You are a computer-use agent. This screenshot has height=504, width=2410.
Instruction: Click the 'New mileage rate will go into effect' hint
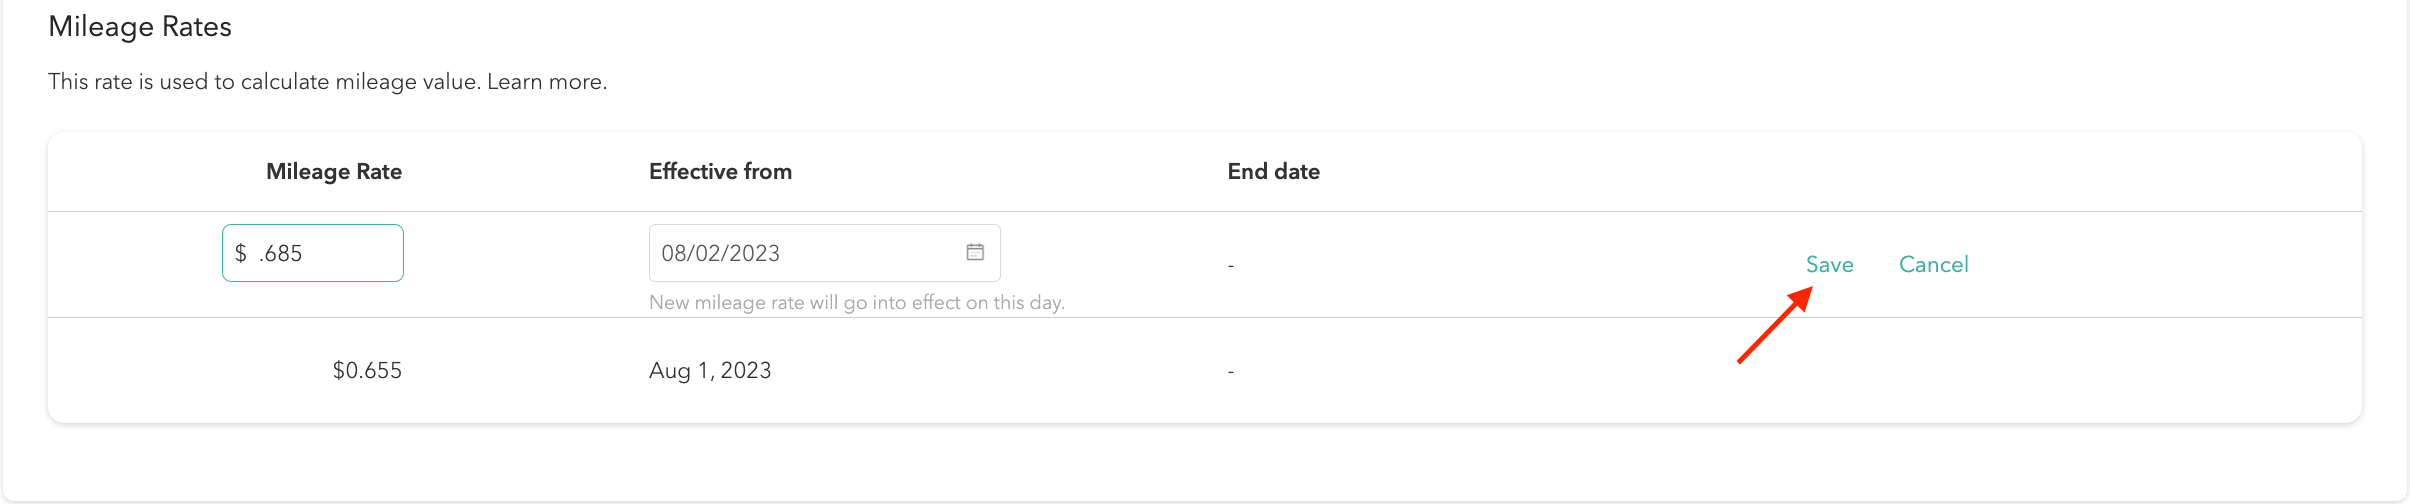point(856,303)
